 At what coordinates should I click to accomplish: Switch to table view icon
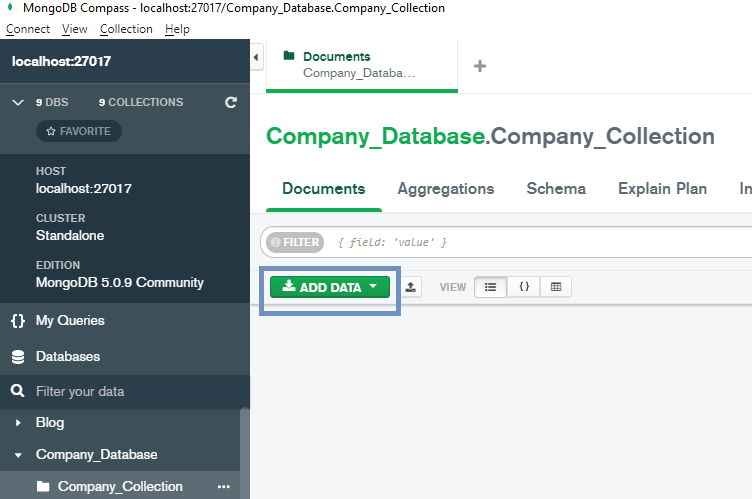point(556,287)
